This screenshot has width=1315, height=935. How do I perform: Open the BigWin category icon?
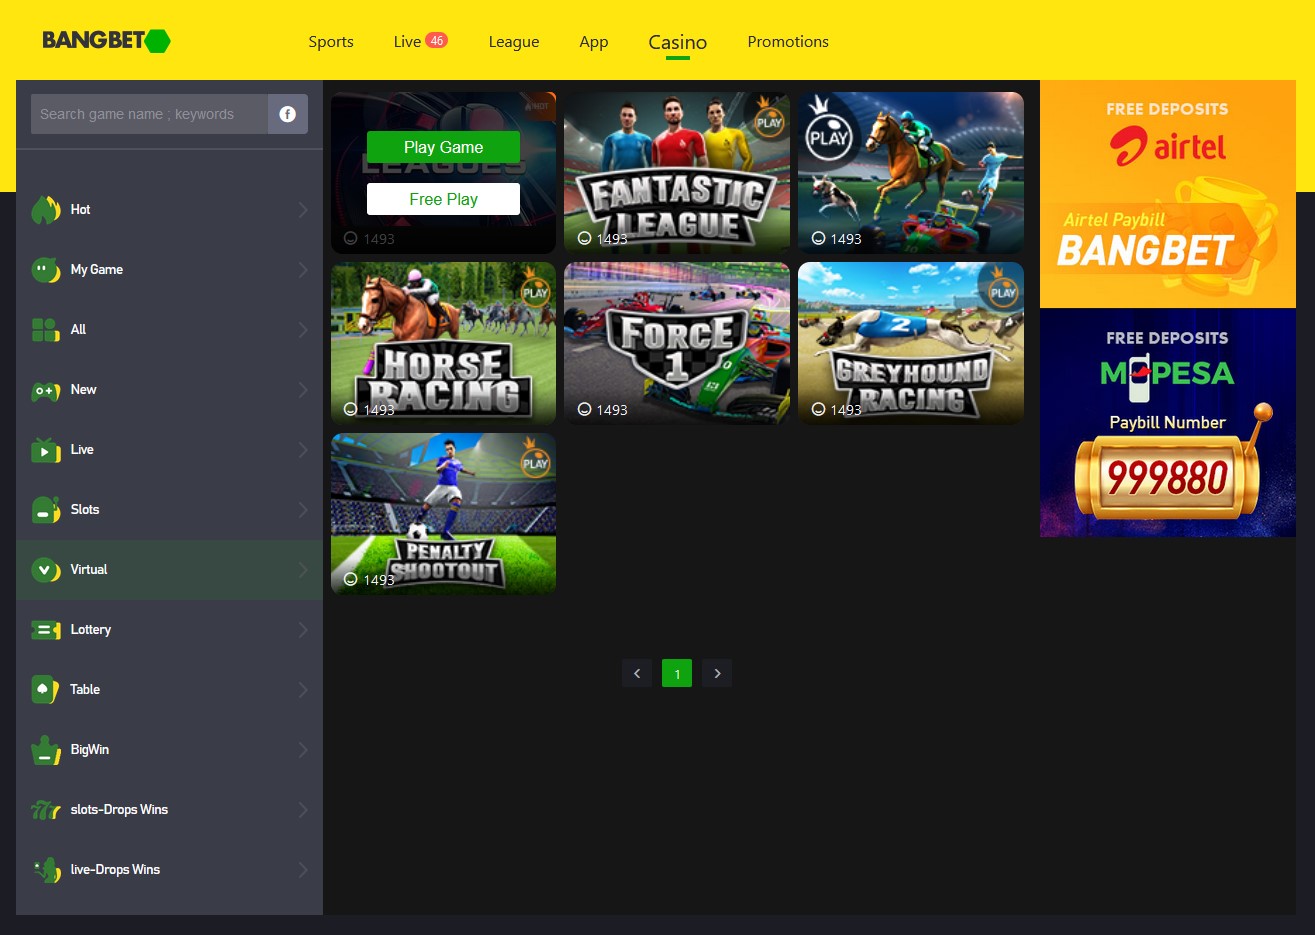click(46, 750)
